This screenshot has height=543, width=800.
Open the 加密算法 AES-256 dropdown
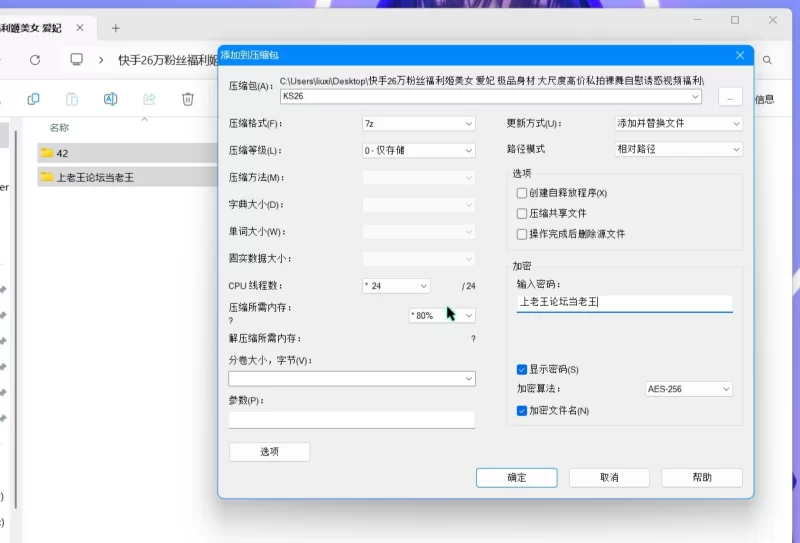(x=688, y=389)
